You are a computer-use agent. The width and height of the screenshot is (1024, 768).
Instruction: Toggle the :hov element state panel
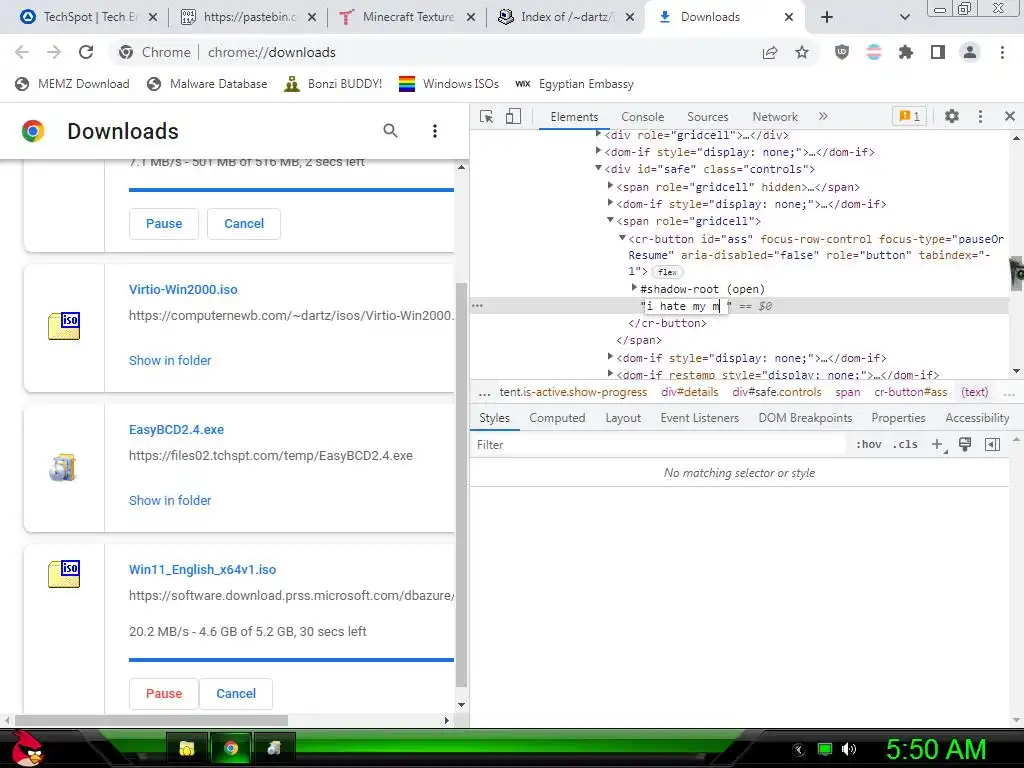[x=869, y=445]
